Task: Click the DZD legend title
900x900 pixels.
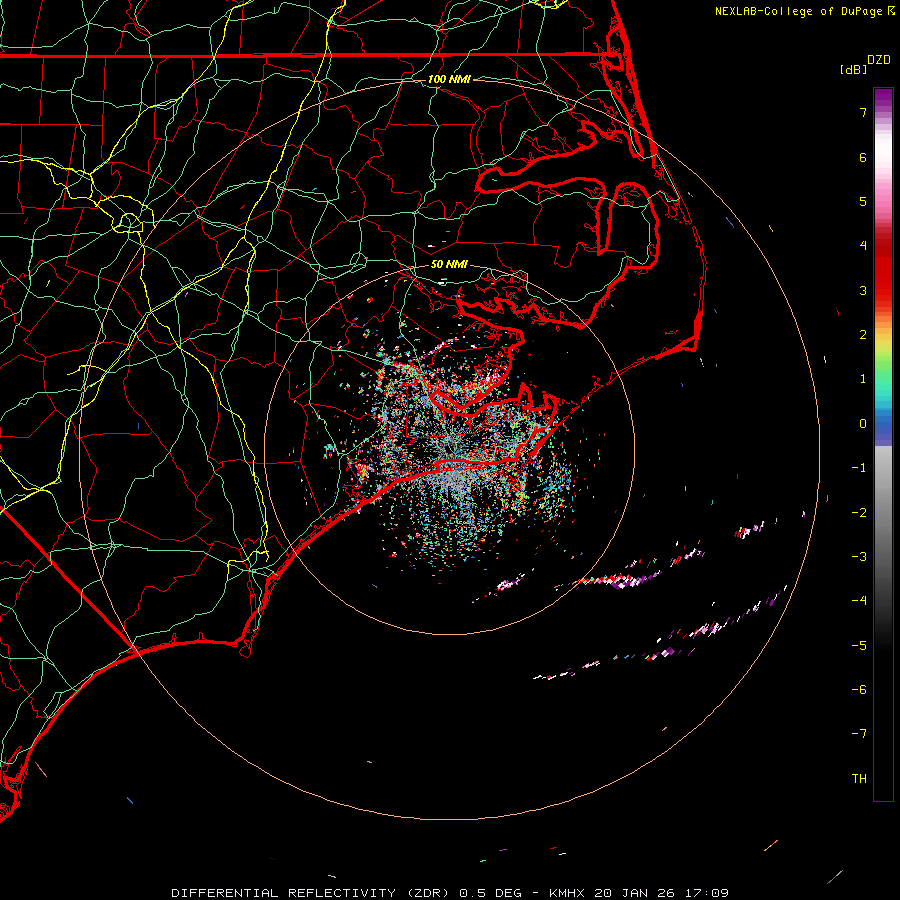Action: [x=879, y=60]
